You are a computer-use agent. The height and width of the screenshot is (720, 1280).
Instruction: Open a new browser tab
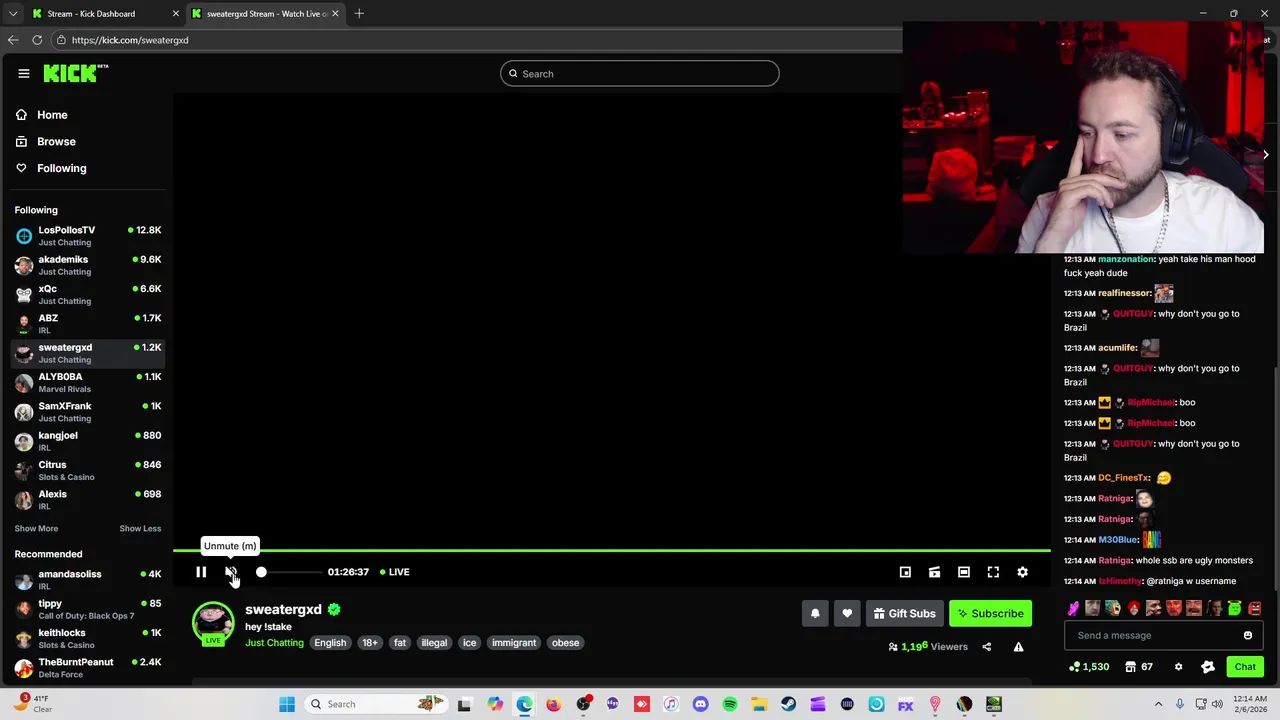click(359, 14)
